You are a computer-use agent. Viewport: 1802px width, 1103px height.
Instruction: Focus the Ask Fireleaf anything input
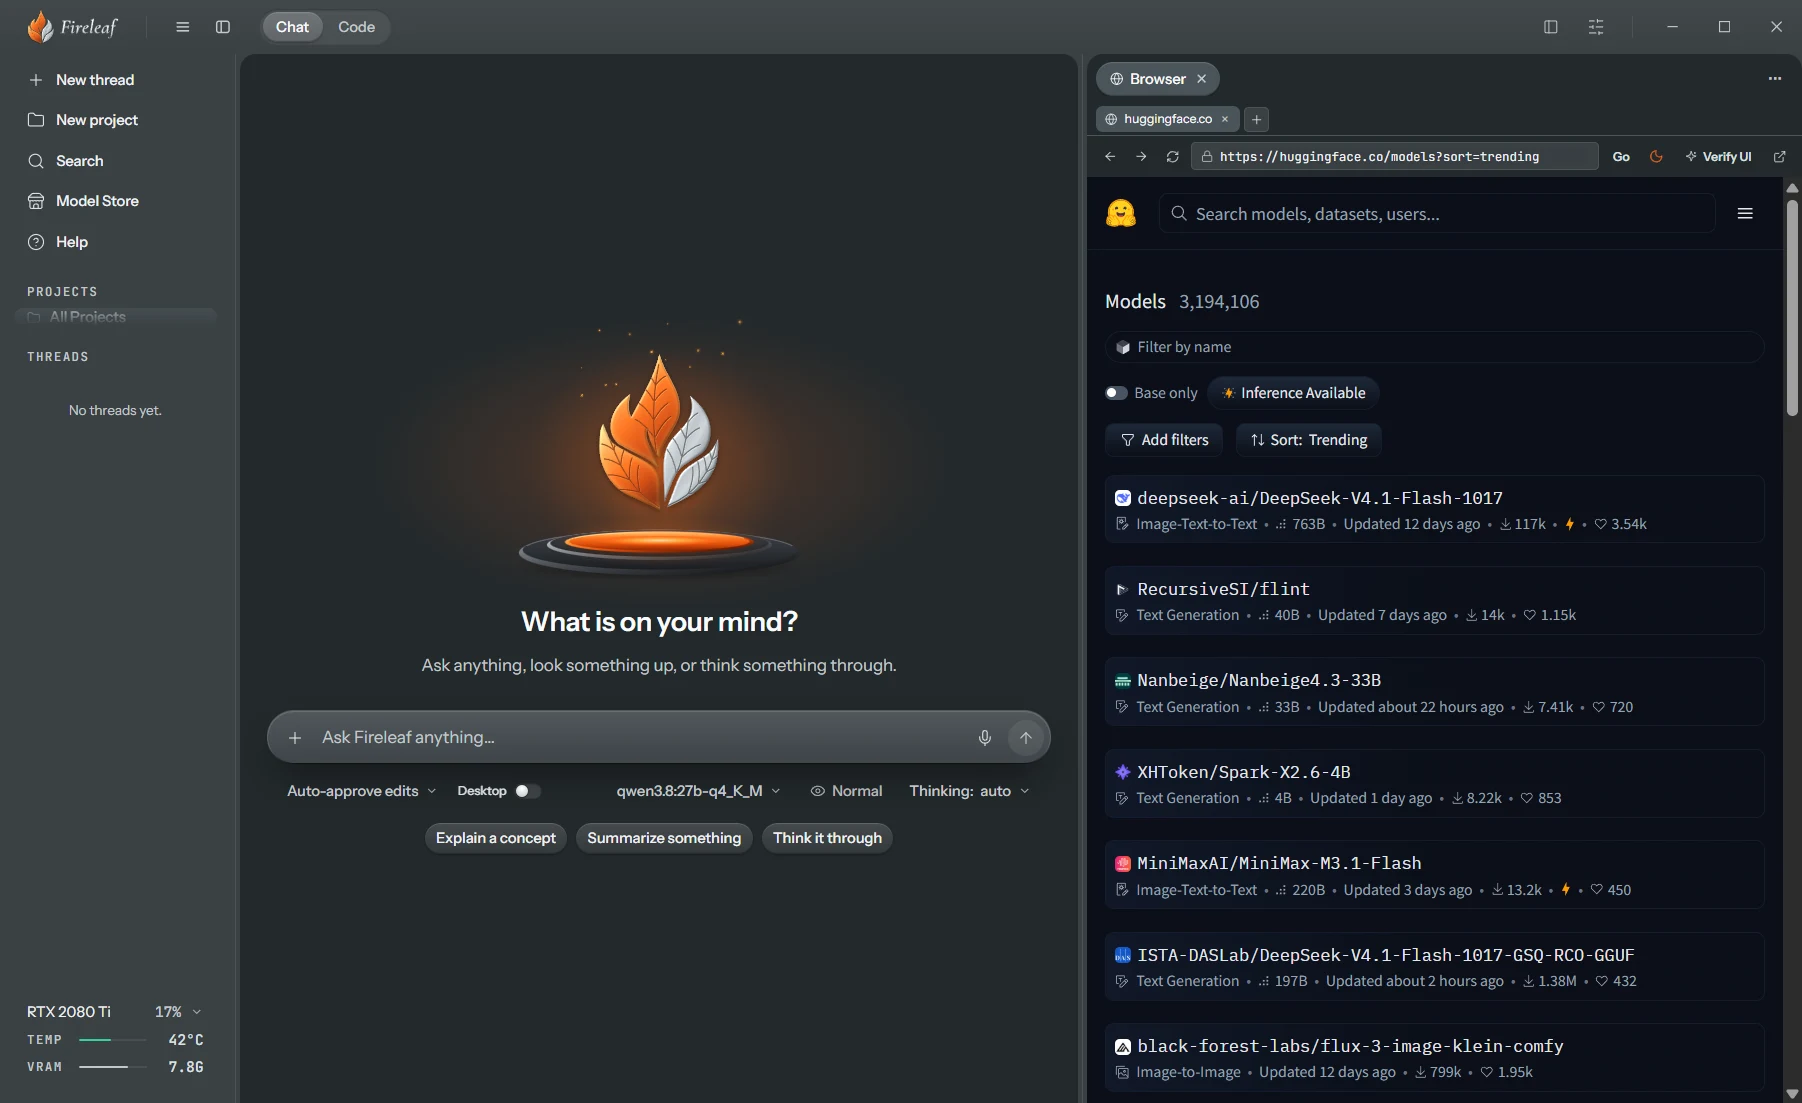640,737
